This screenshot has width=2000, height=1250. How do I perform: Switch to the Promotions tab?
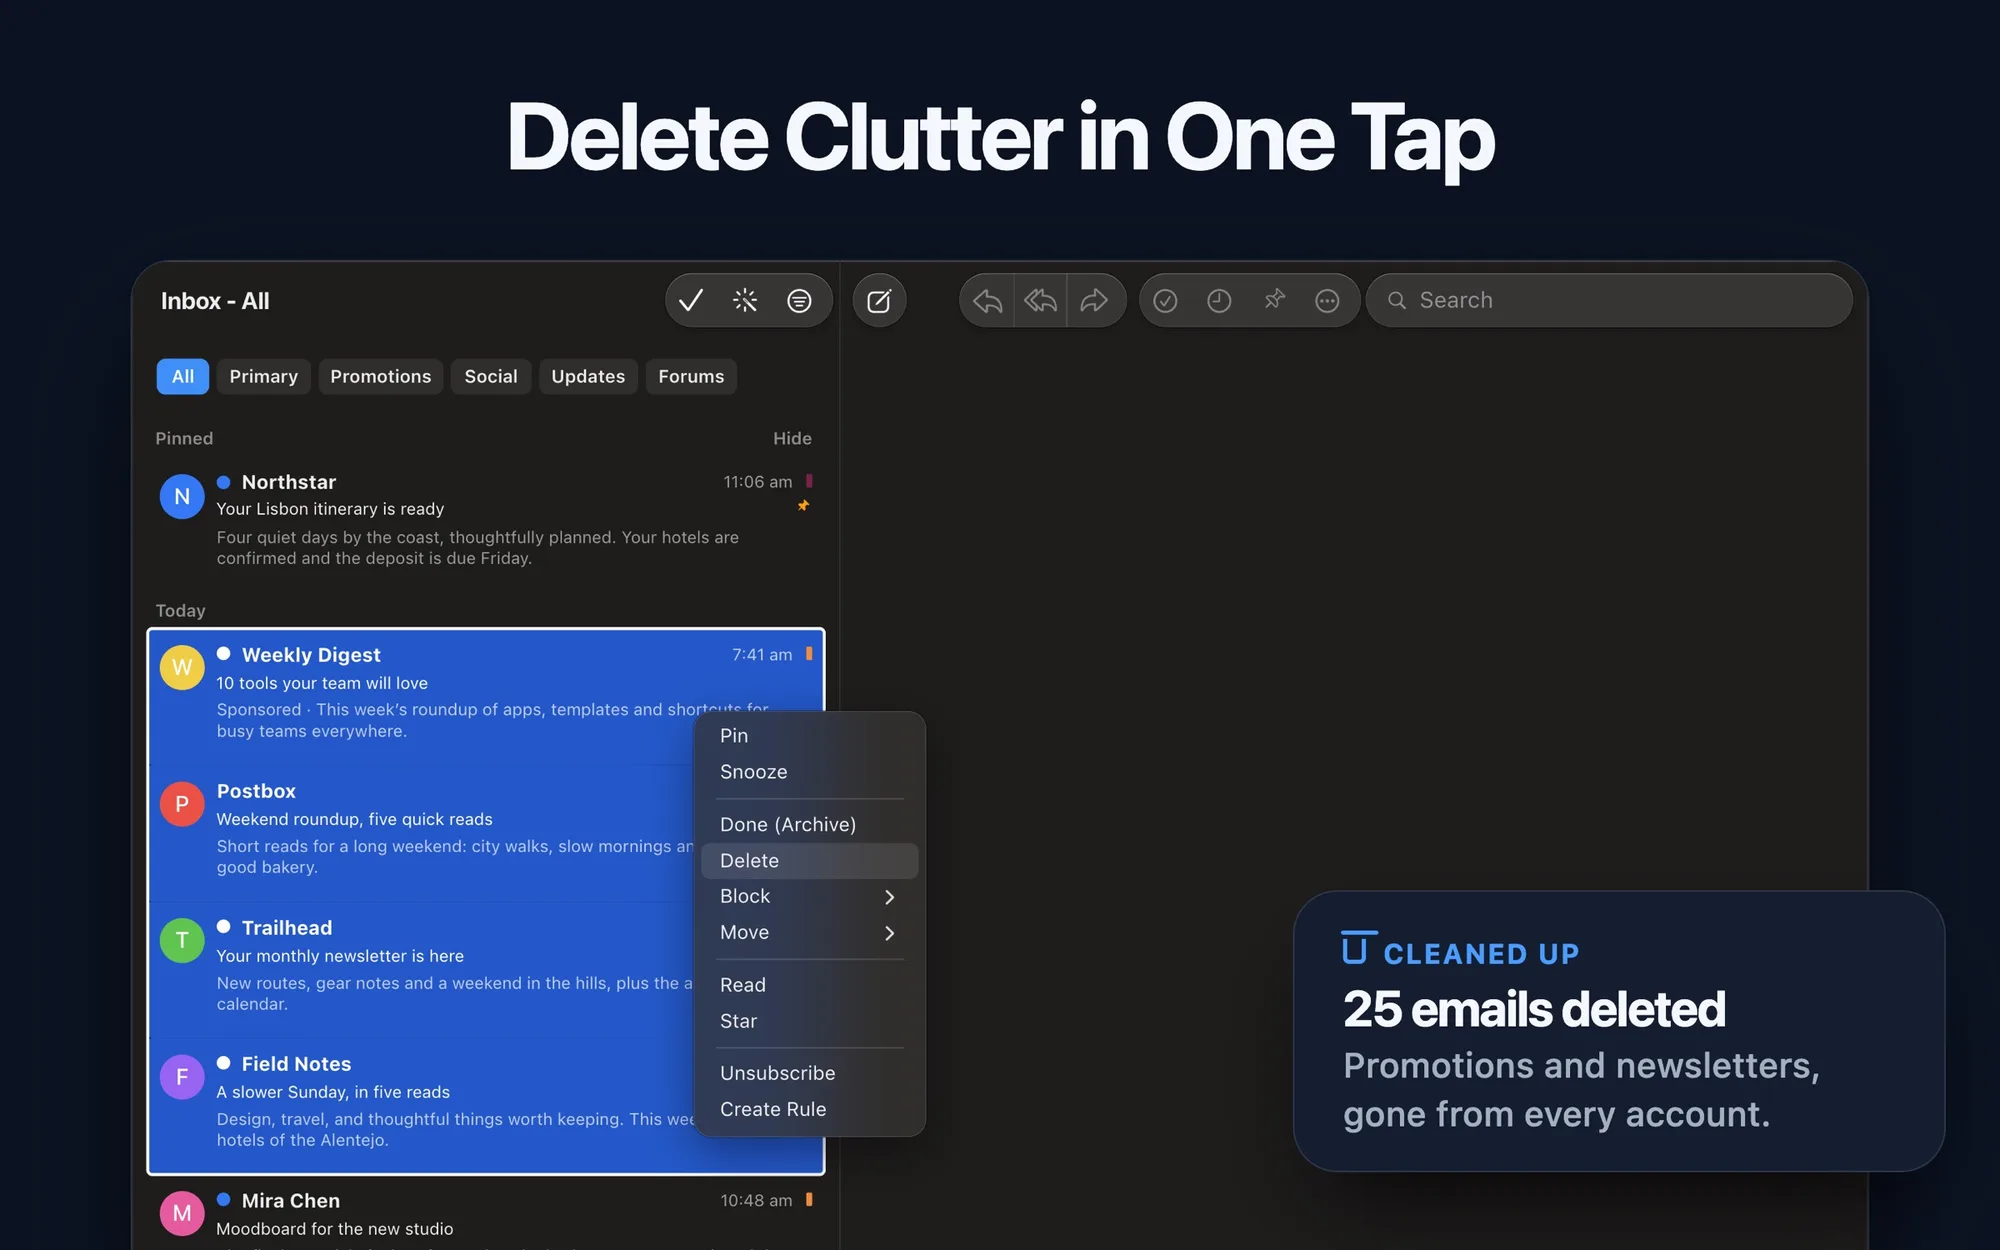point(381,376)
